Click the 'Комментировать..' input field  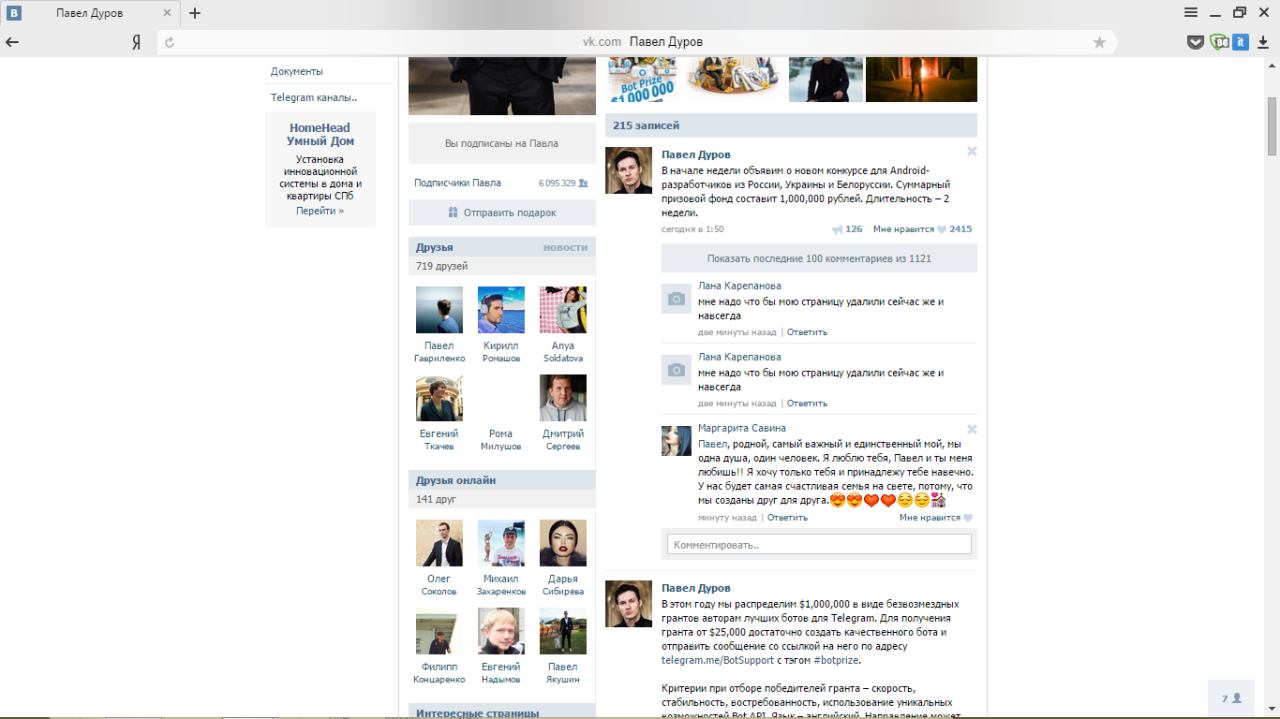819,544
